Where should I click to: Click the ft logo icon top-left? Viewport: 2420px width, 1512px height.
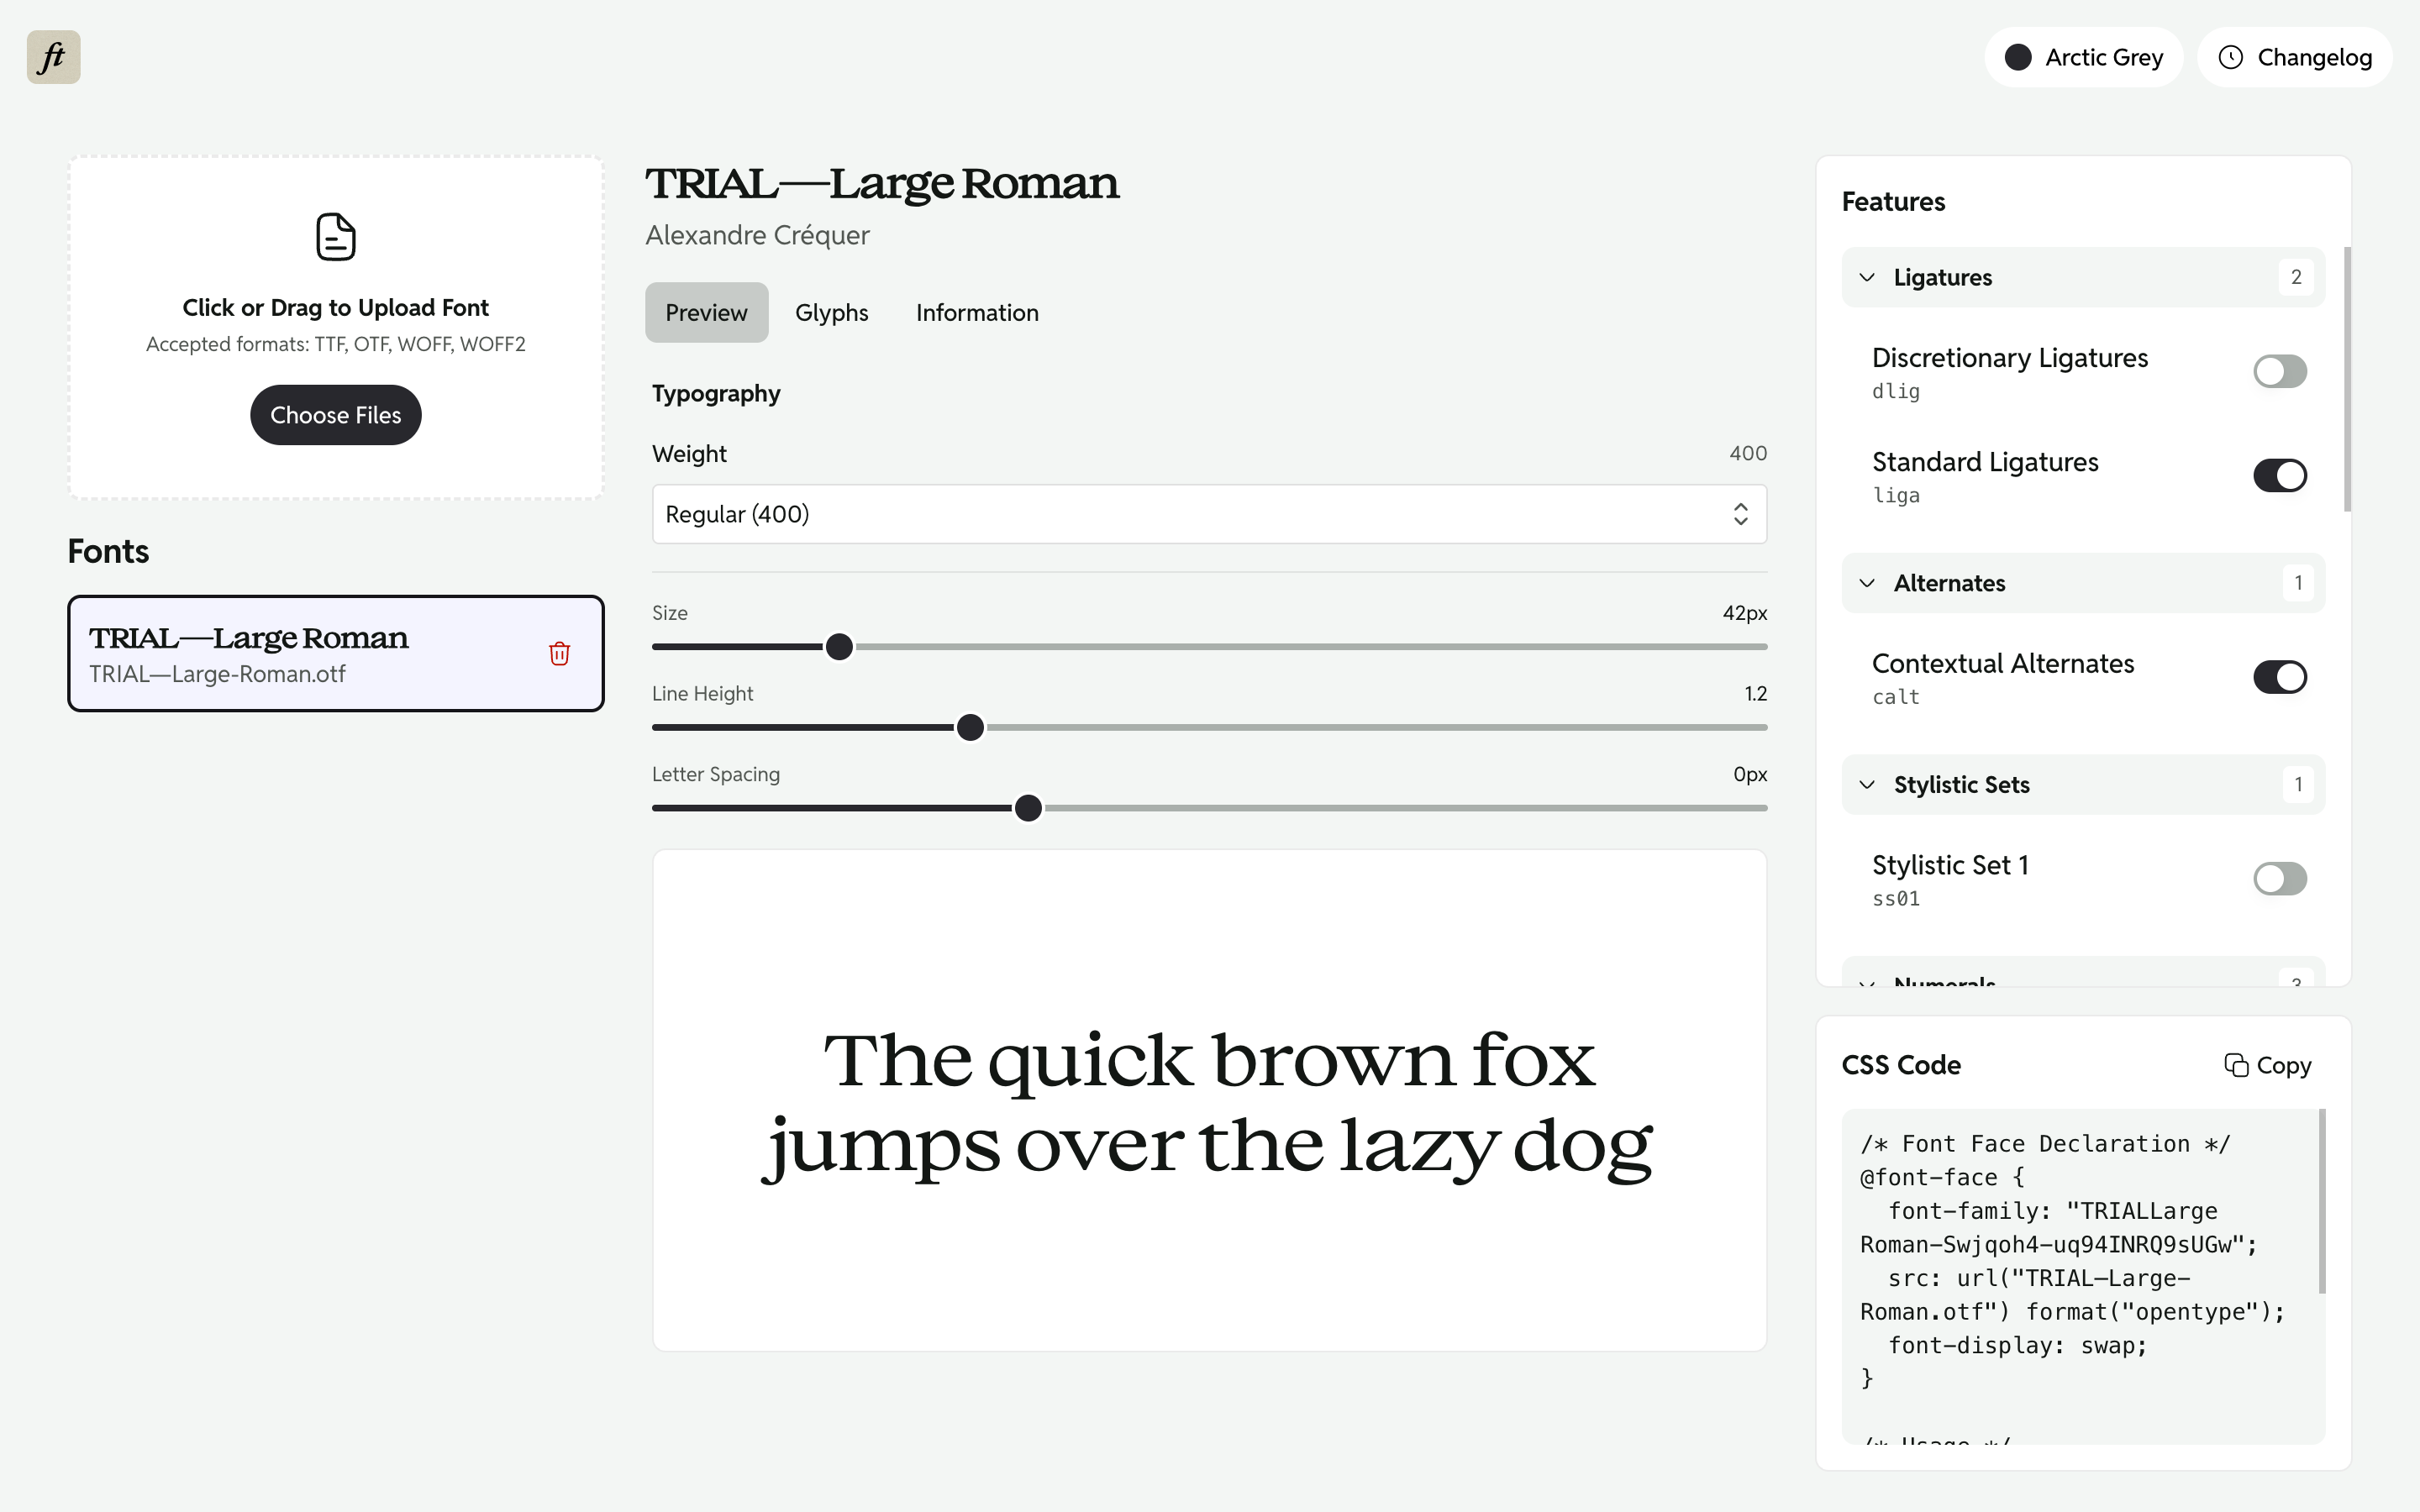(x=52, y=57)
